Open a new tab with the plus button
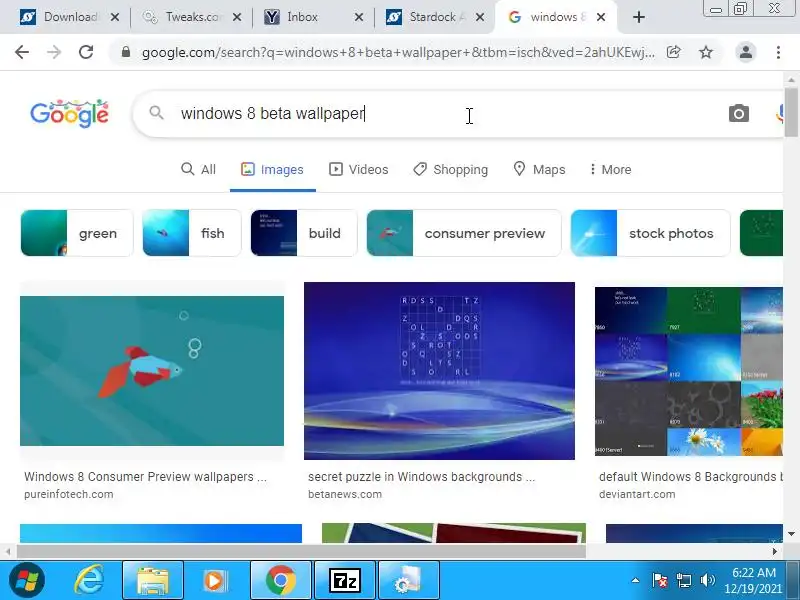The height and width of the screenshot is (600, 800). [x=638, y=17]
